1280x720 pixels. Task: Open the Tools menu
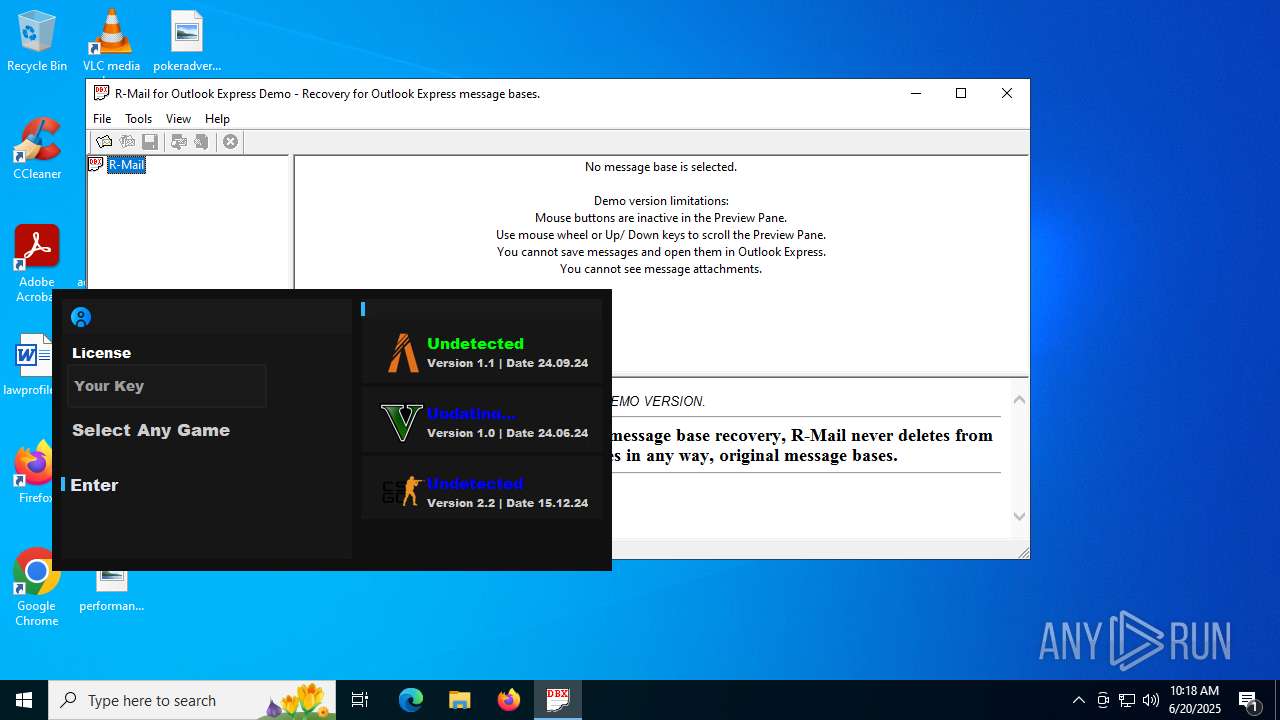tap(138, 119)
